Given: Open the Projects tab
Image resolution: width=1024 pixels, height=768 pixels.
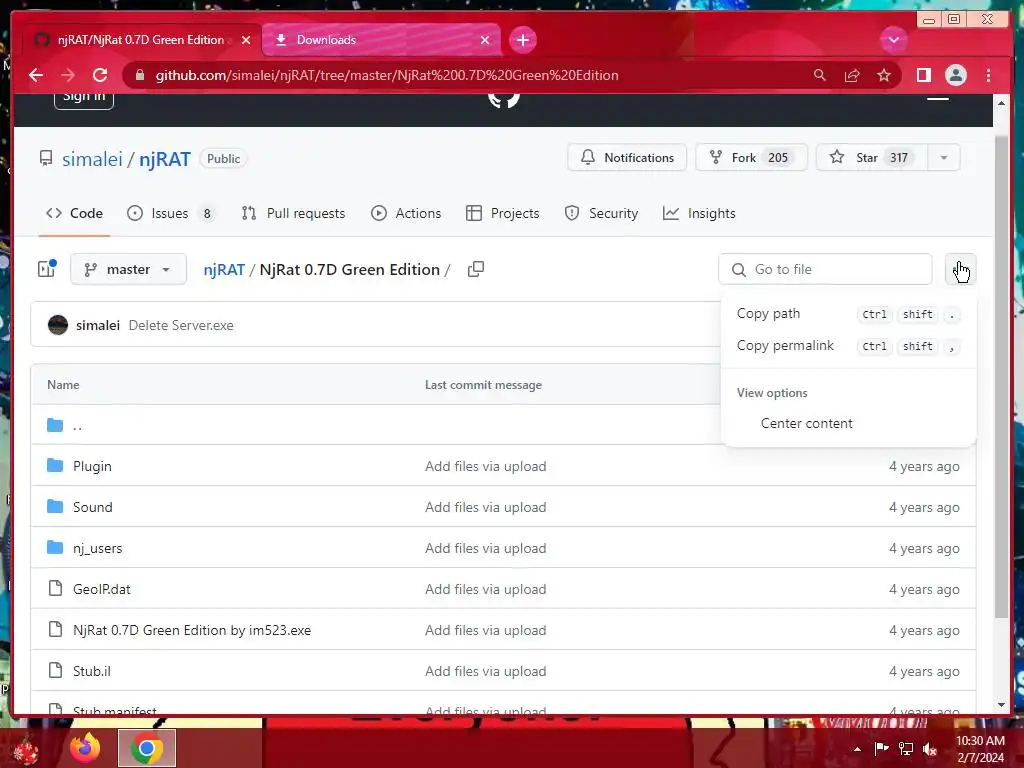Looking at the screenshot, I should click(x=503, y=214).
